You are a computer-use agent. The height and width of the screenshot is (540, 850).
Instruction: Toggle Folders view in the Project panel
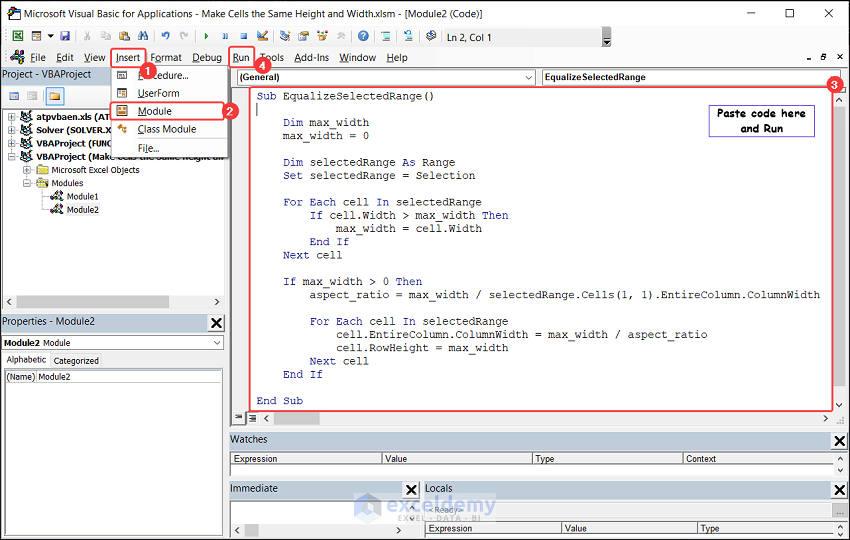tap(55, 96)
